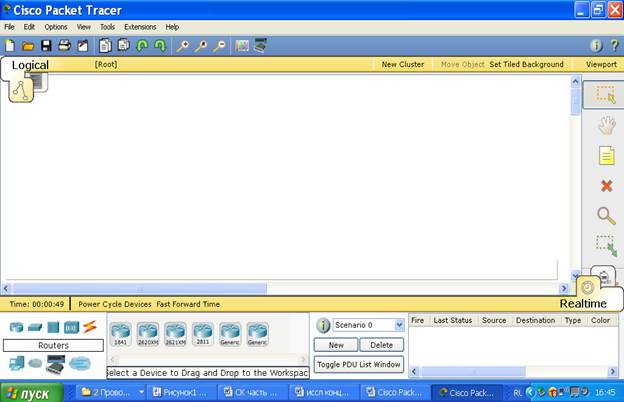Screen dimensions: 624x402
Task: Open the drawing palette icon
Action: coord(242,46)
